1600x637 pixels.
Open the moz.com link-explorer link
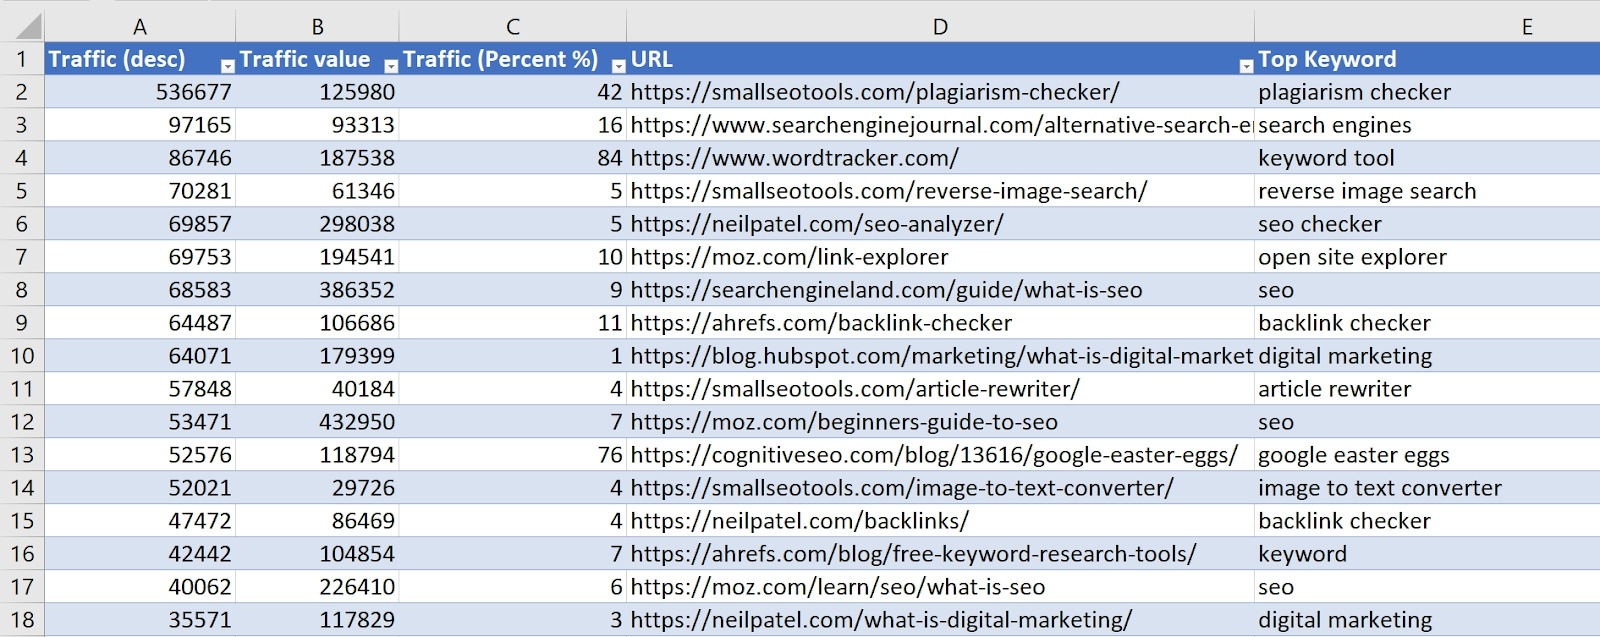790,256
